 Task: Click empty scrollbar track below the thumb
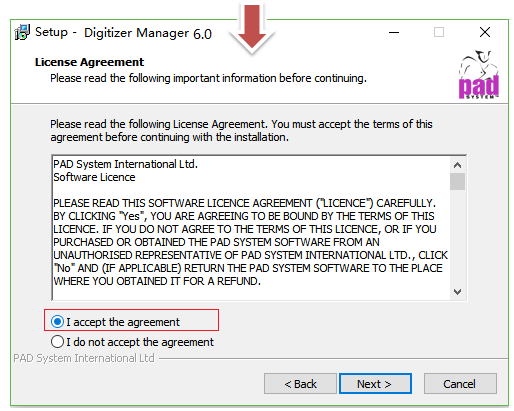[x=457, y=237]
